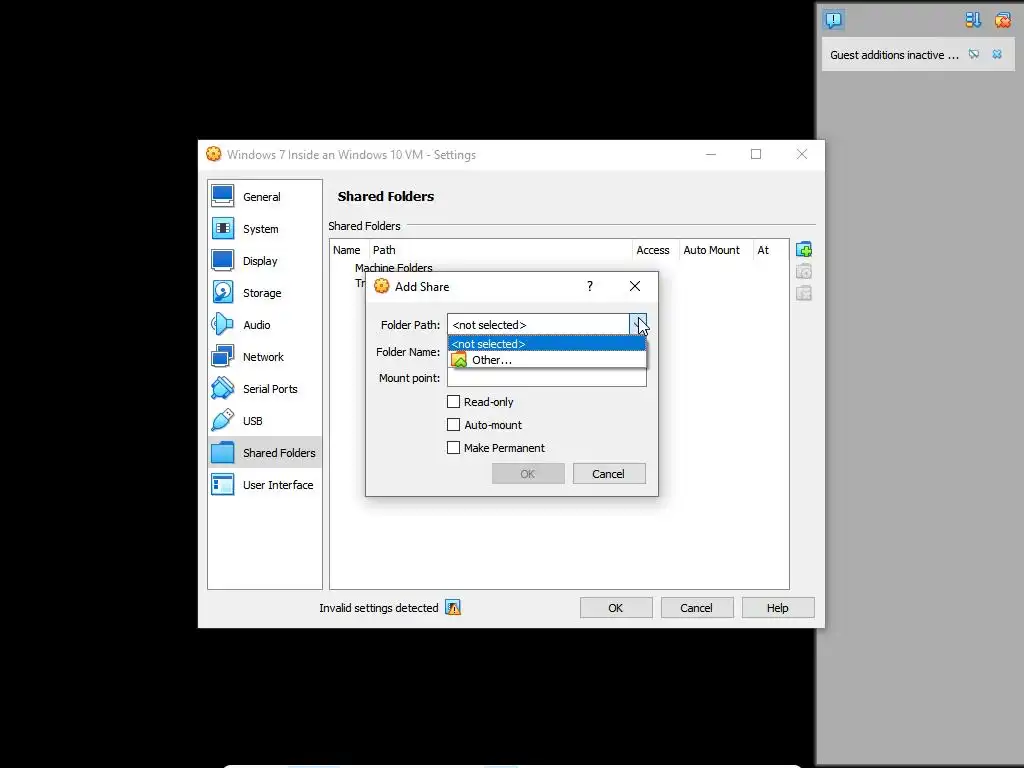Click the edit shared folder icon

[804, 272]
